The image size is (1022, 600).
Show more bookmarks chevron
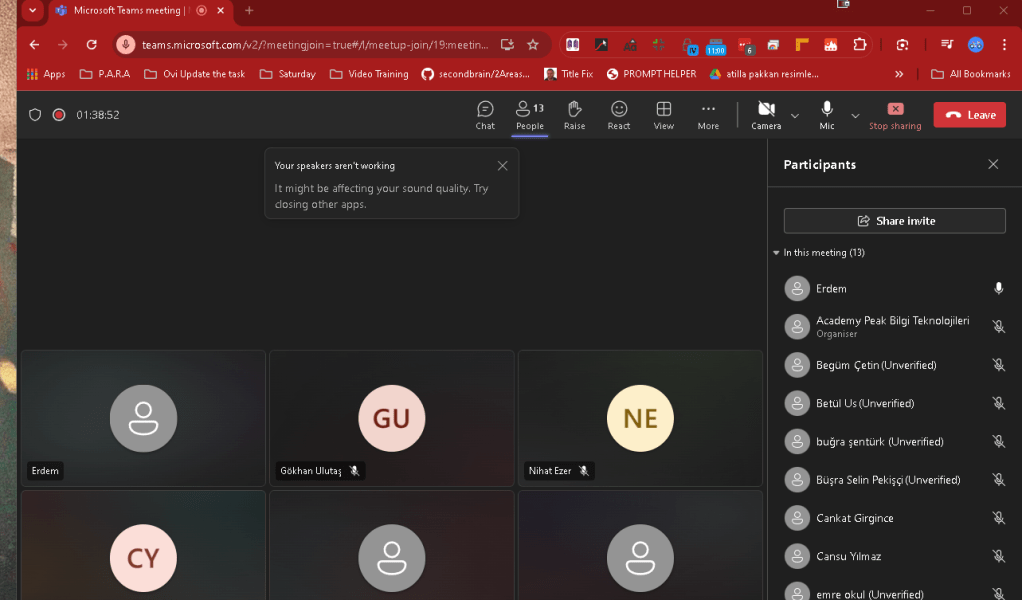coord(899,74)
